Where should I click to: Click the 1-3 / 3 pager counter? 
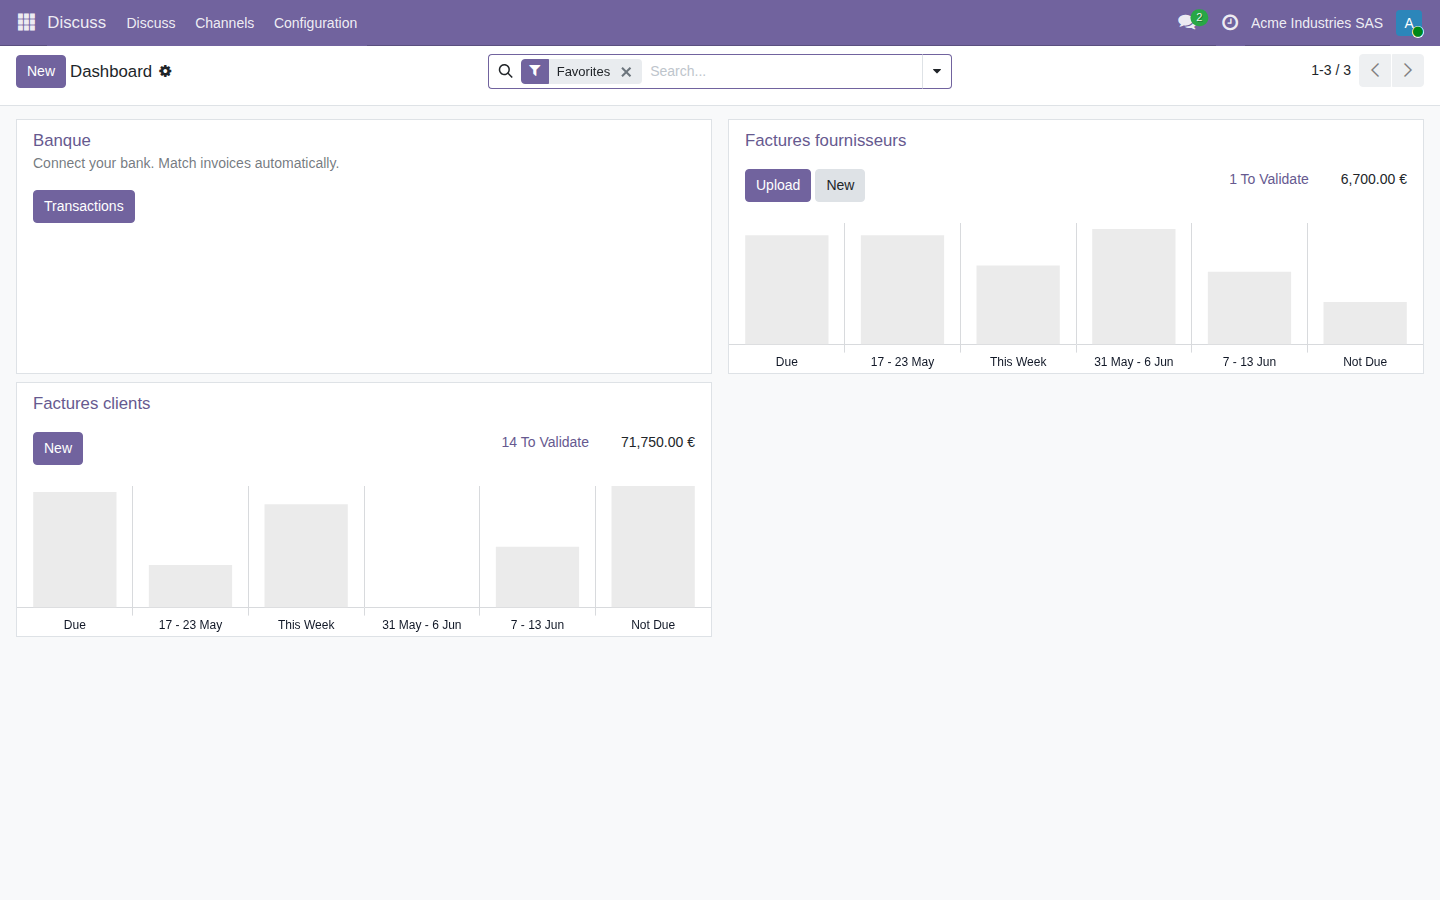click(1331, 70)
